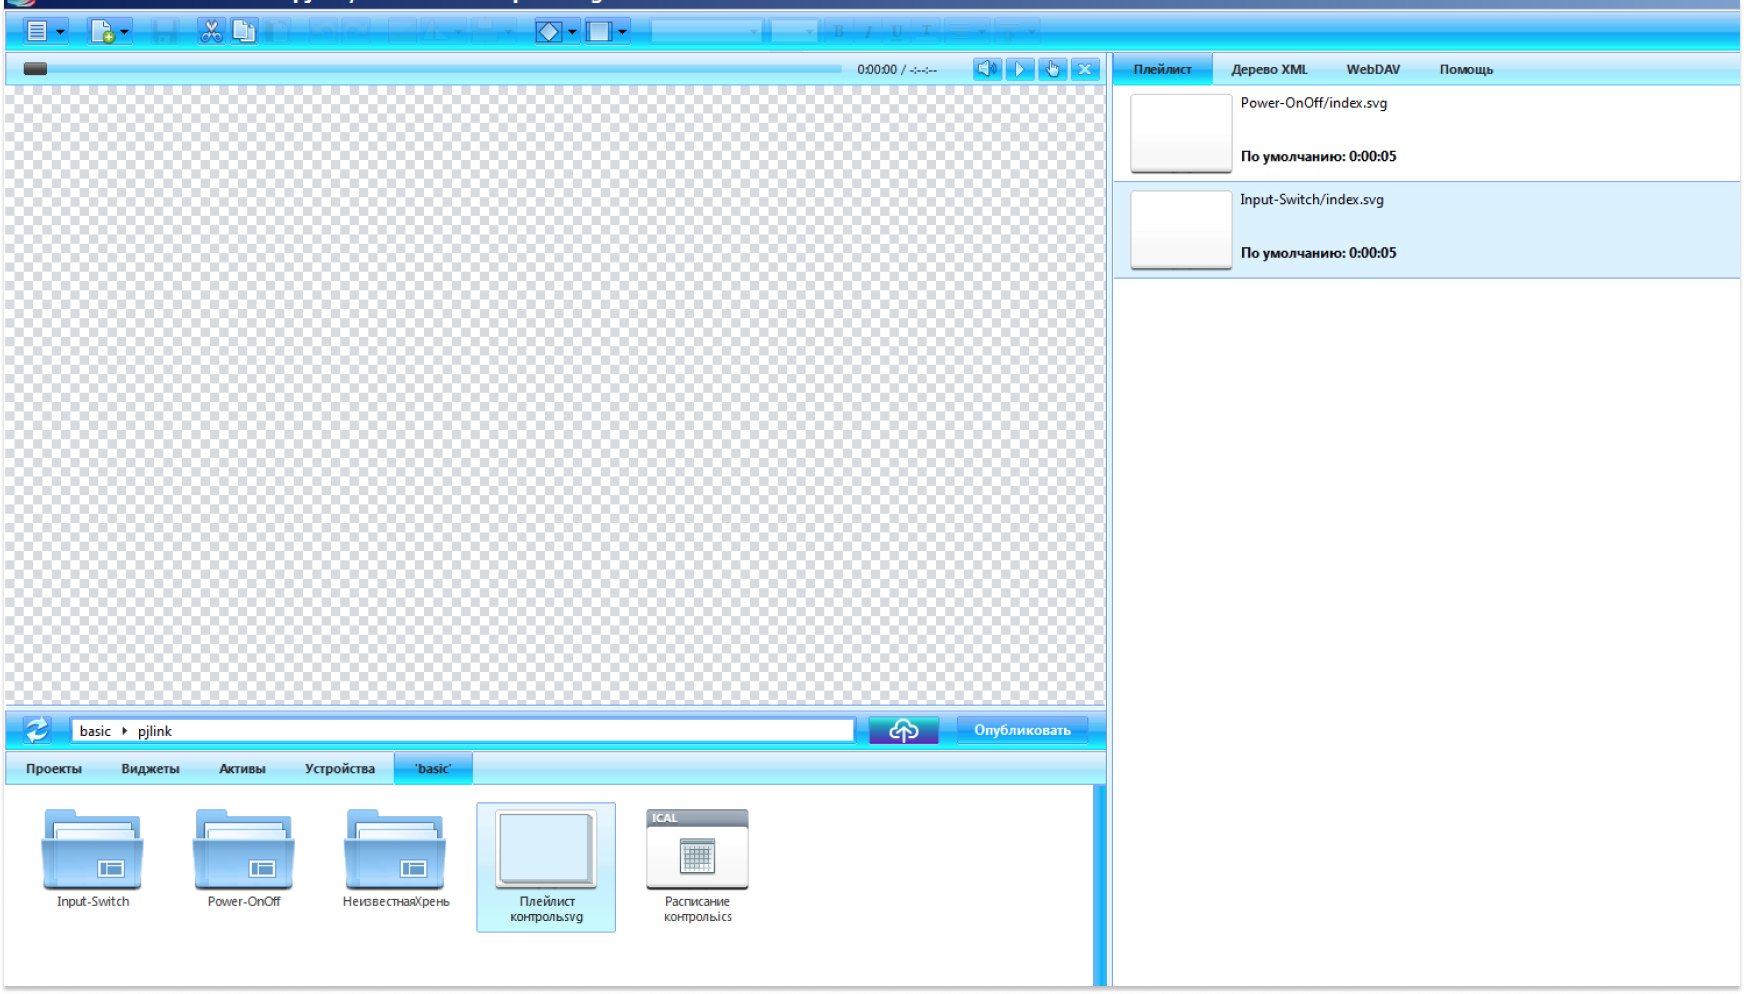Switch to the Дерево XML tab
Screen dimensions: 1744x994
(x=1269, y=69)
